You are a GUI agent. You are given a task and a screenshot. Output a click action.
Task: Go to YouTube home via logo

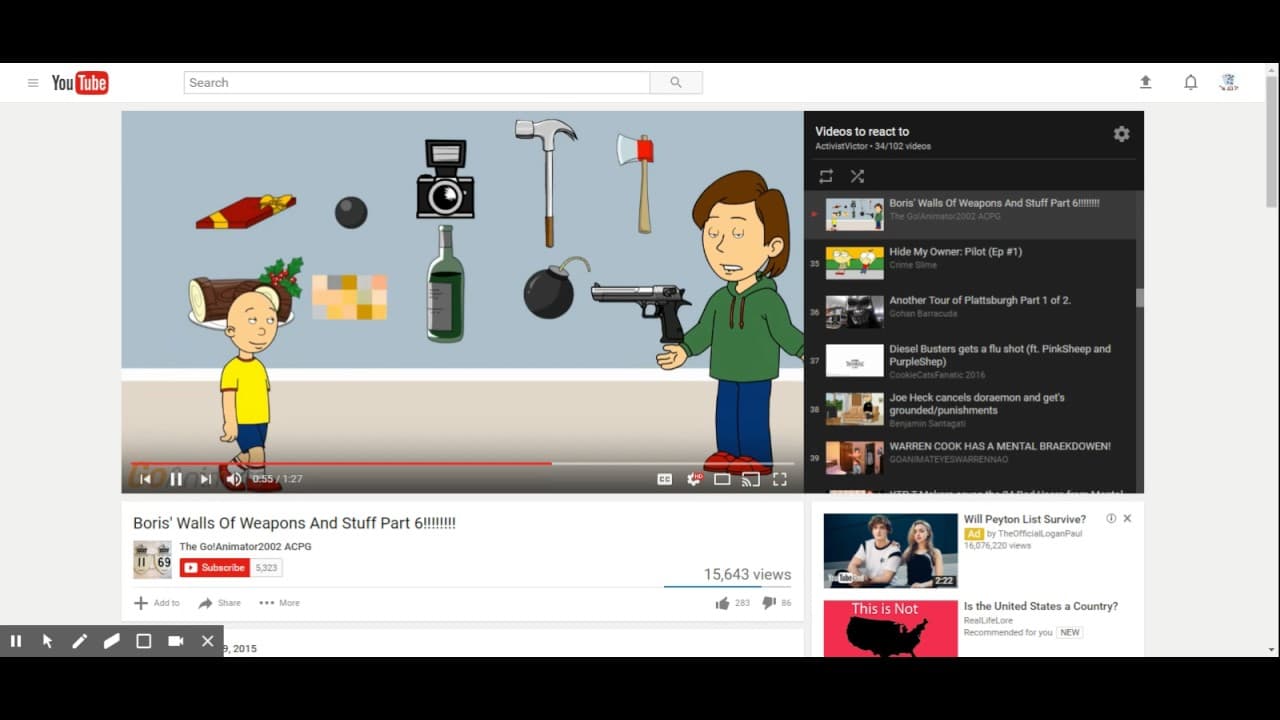[x=80, y=83]
